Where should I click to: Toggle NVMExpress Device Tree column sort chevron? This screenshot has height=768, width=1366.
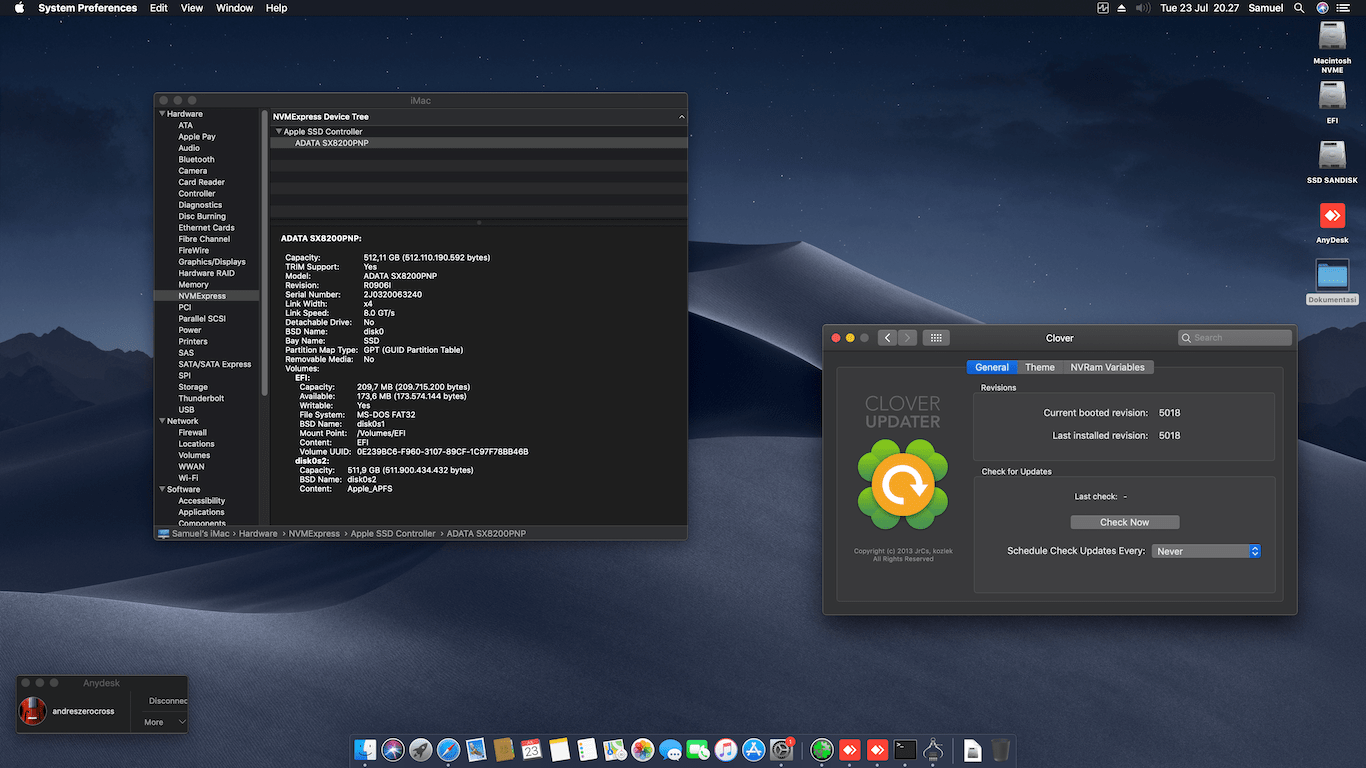point(681,117)
